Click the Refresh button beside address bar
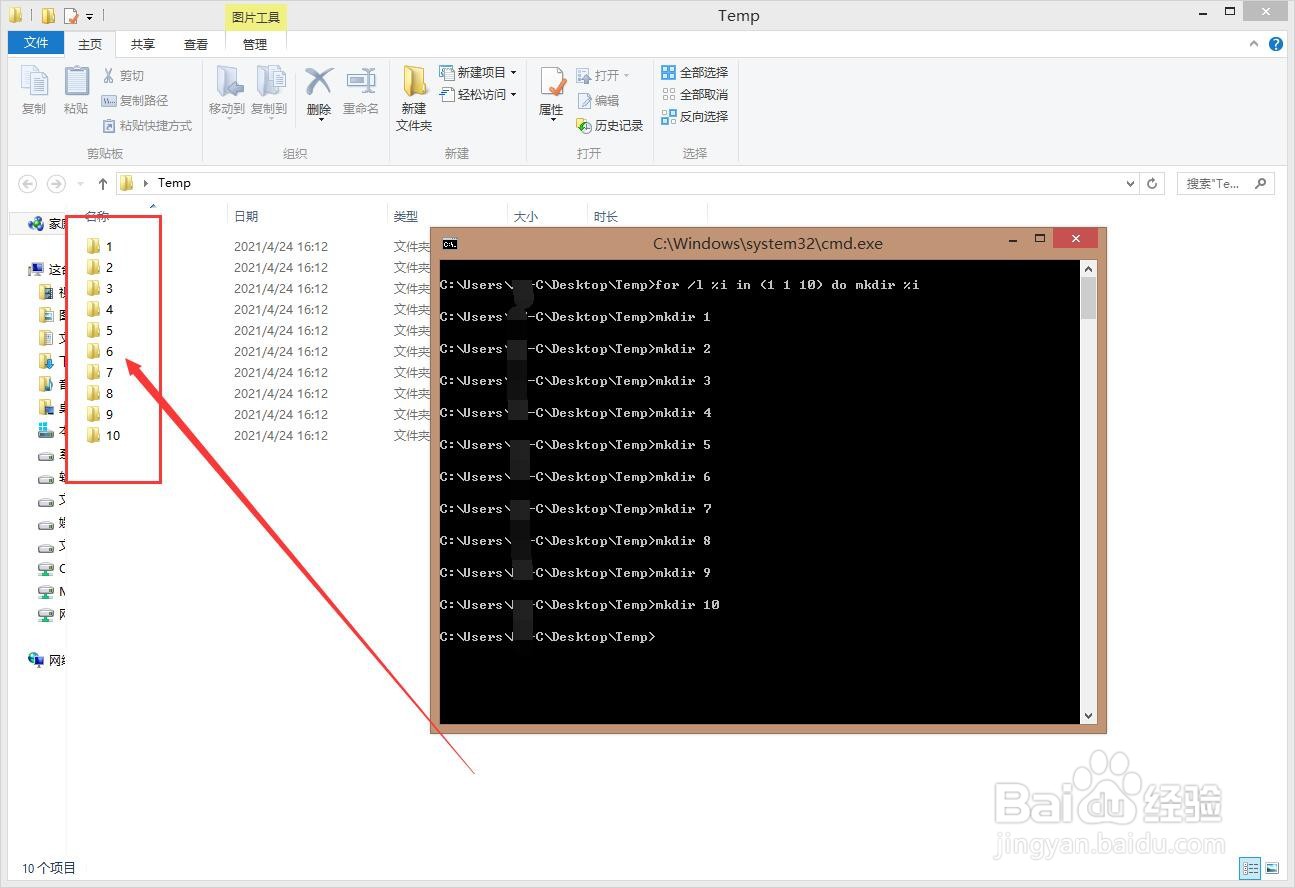This screenshot has height=888, width=1295. (1152, 184)
